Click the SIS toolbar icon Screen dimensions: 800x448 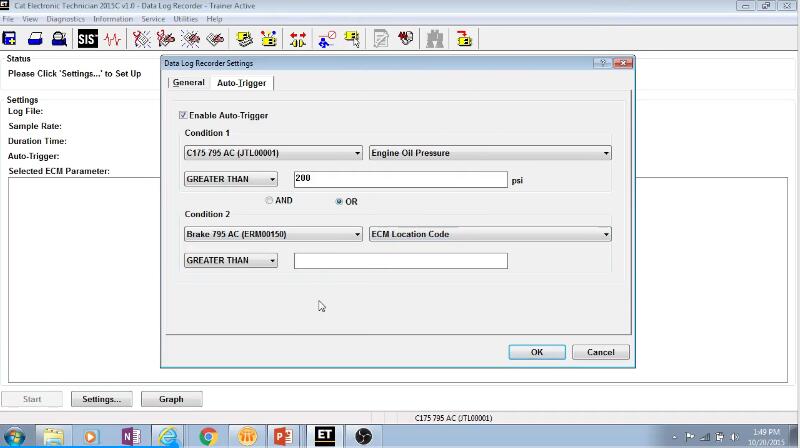[87, 39]
